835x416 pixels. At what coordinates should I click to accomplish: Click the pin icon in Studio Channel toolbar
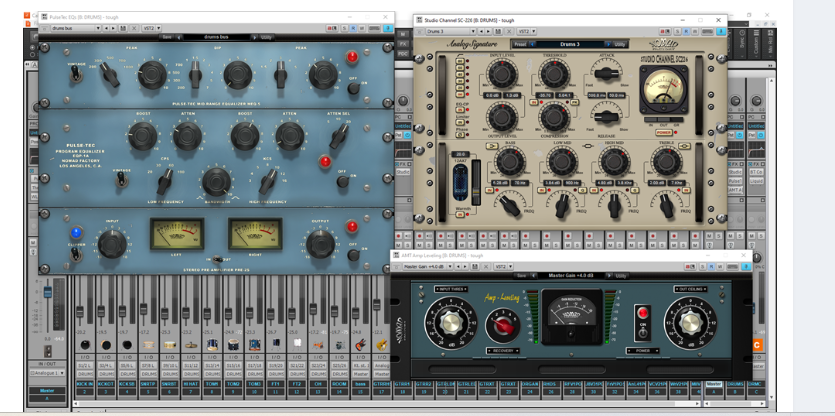click(x=721, y=31)
